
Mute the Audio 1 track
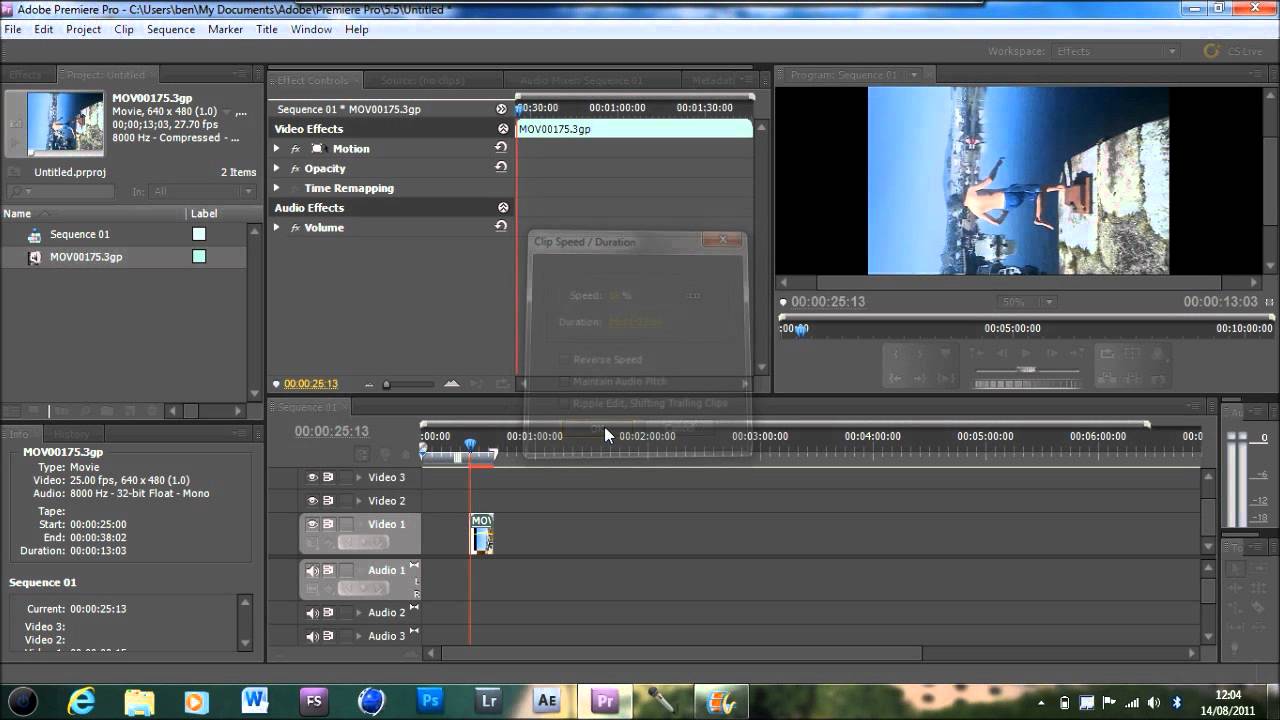click(312, 571)
